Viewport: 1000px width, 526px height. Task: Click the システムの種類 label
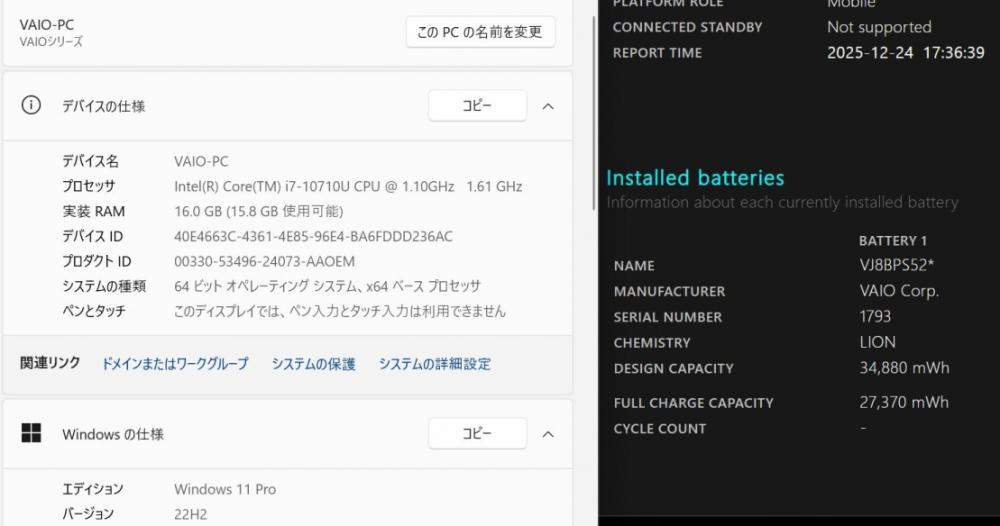[x=104, y=286]
